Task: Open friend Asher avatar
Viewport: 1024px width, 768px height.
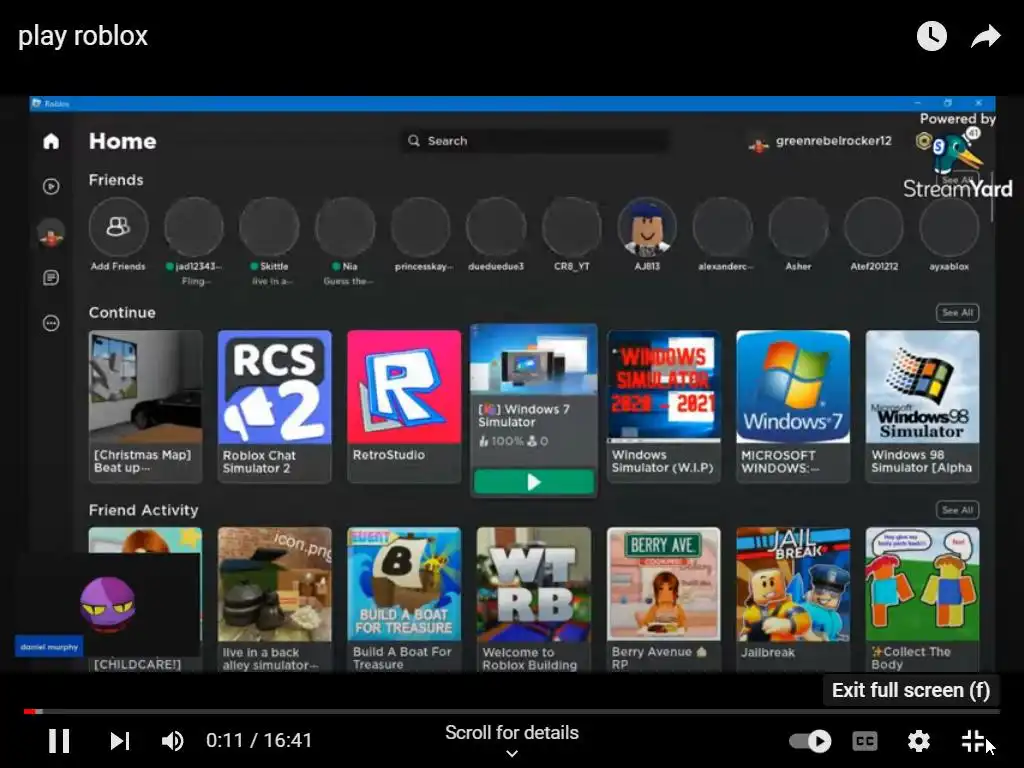Action: (799, 227)
